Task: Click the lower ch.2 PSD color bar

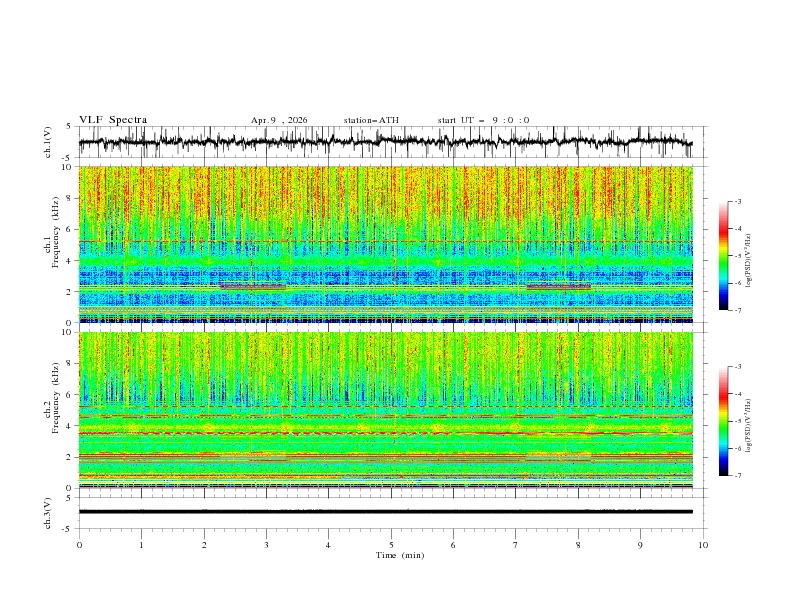Action: pyautogui.click(x=723, y=421)
